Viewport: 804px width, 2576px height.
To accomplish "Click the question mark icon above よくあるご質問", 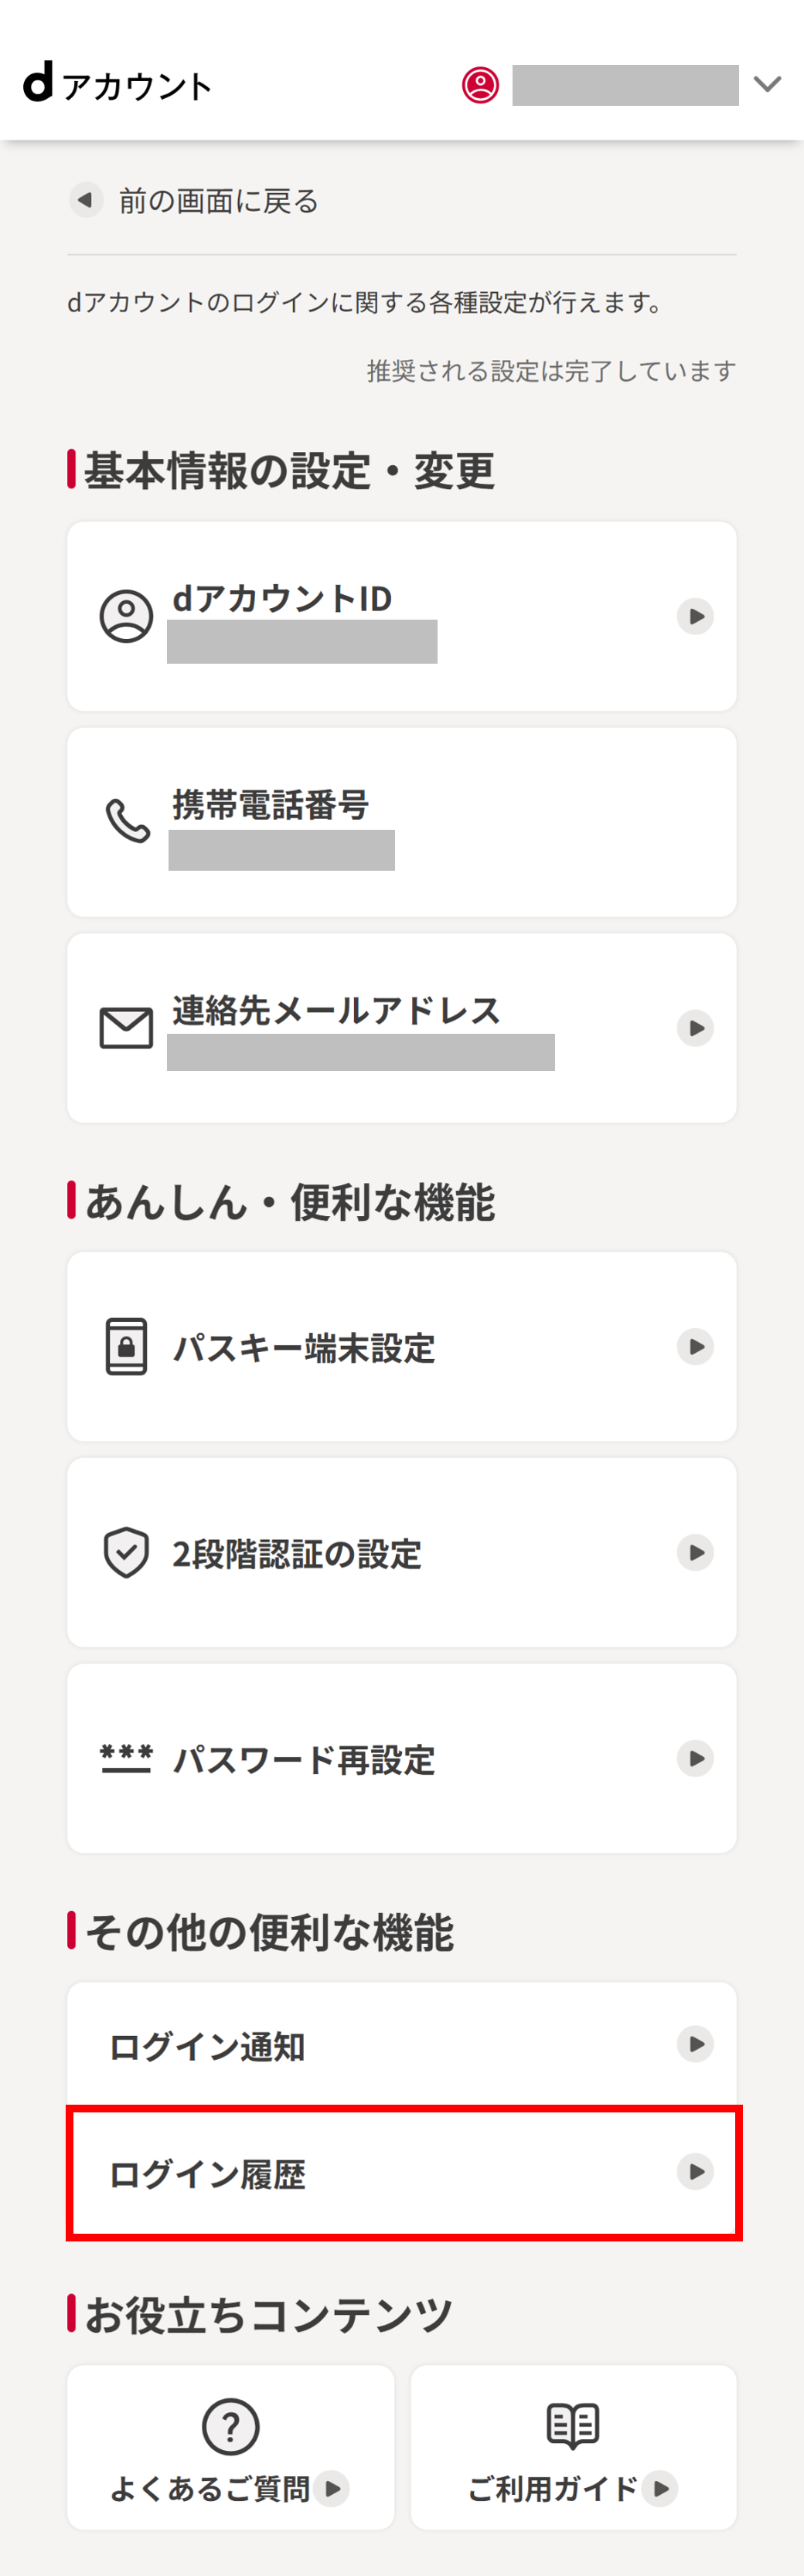I will [230, 2428].
